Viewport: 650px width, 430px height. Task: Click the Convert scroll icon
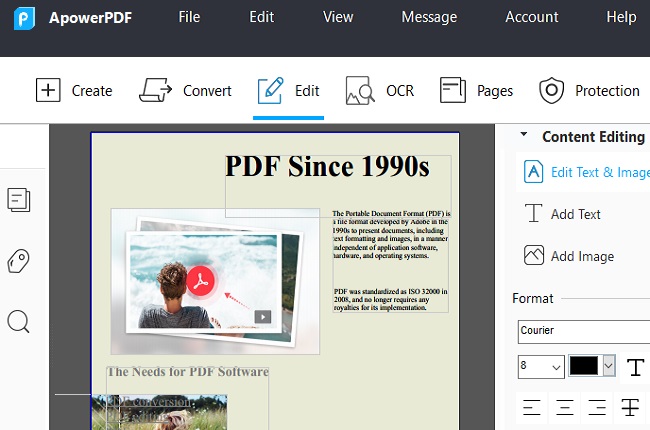point(155,90)
